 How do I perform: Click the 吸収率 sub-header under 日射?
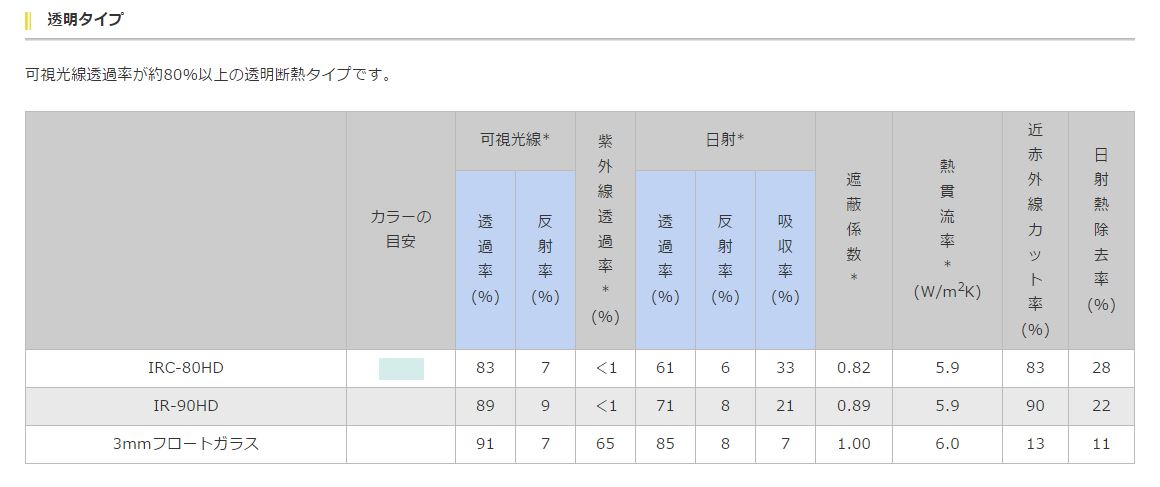point(785,259)
